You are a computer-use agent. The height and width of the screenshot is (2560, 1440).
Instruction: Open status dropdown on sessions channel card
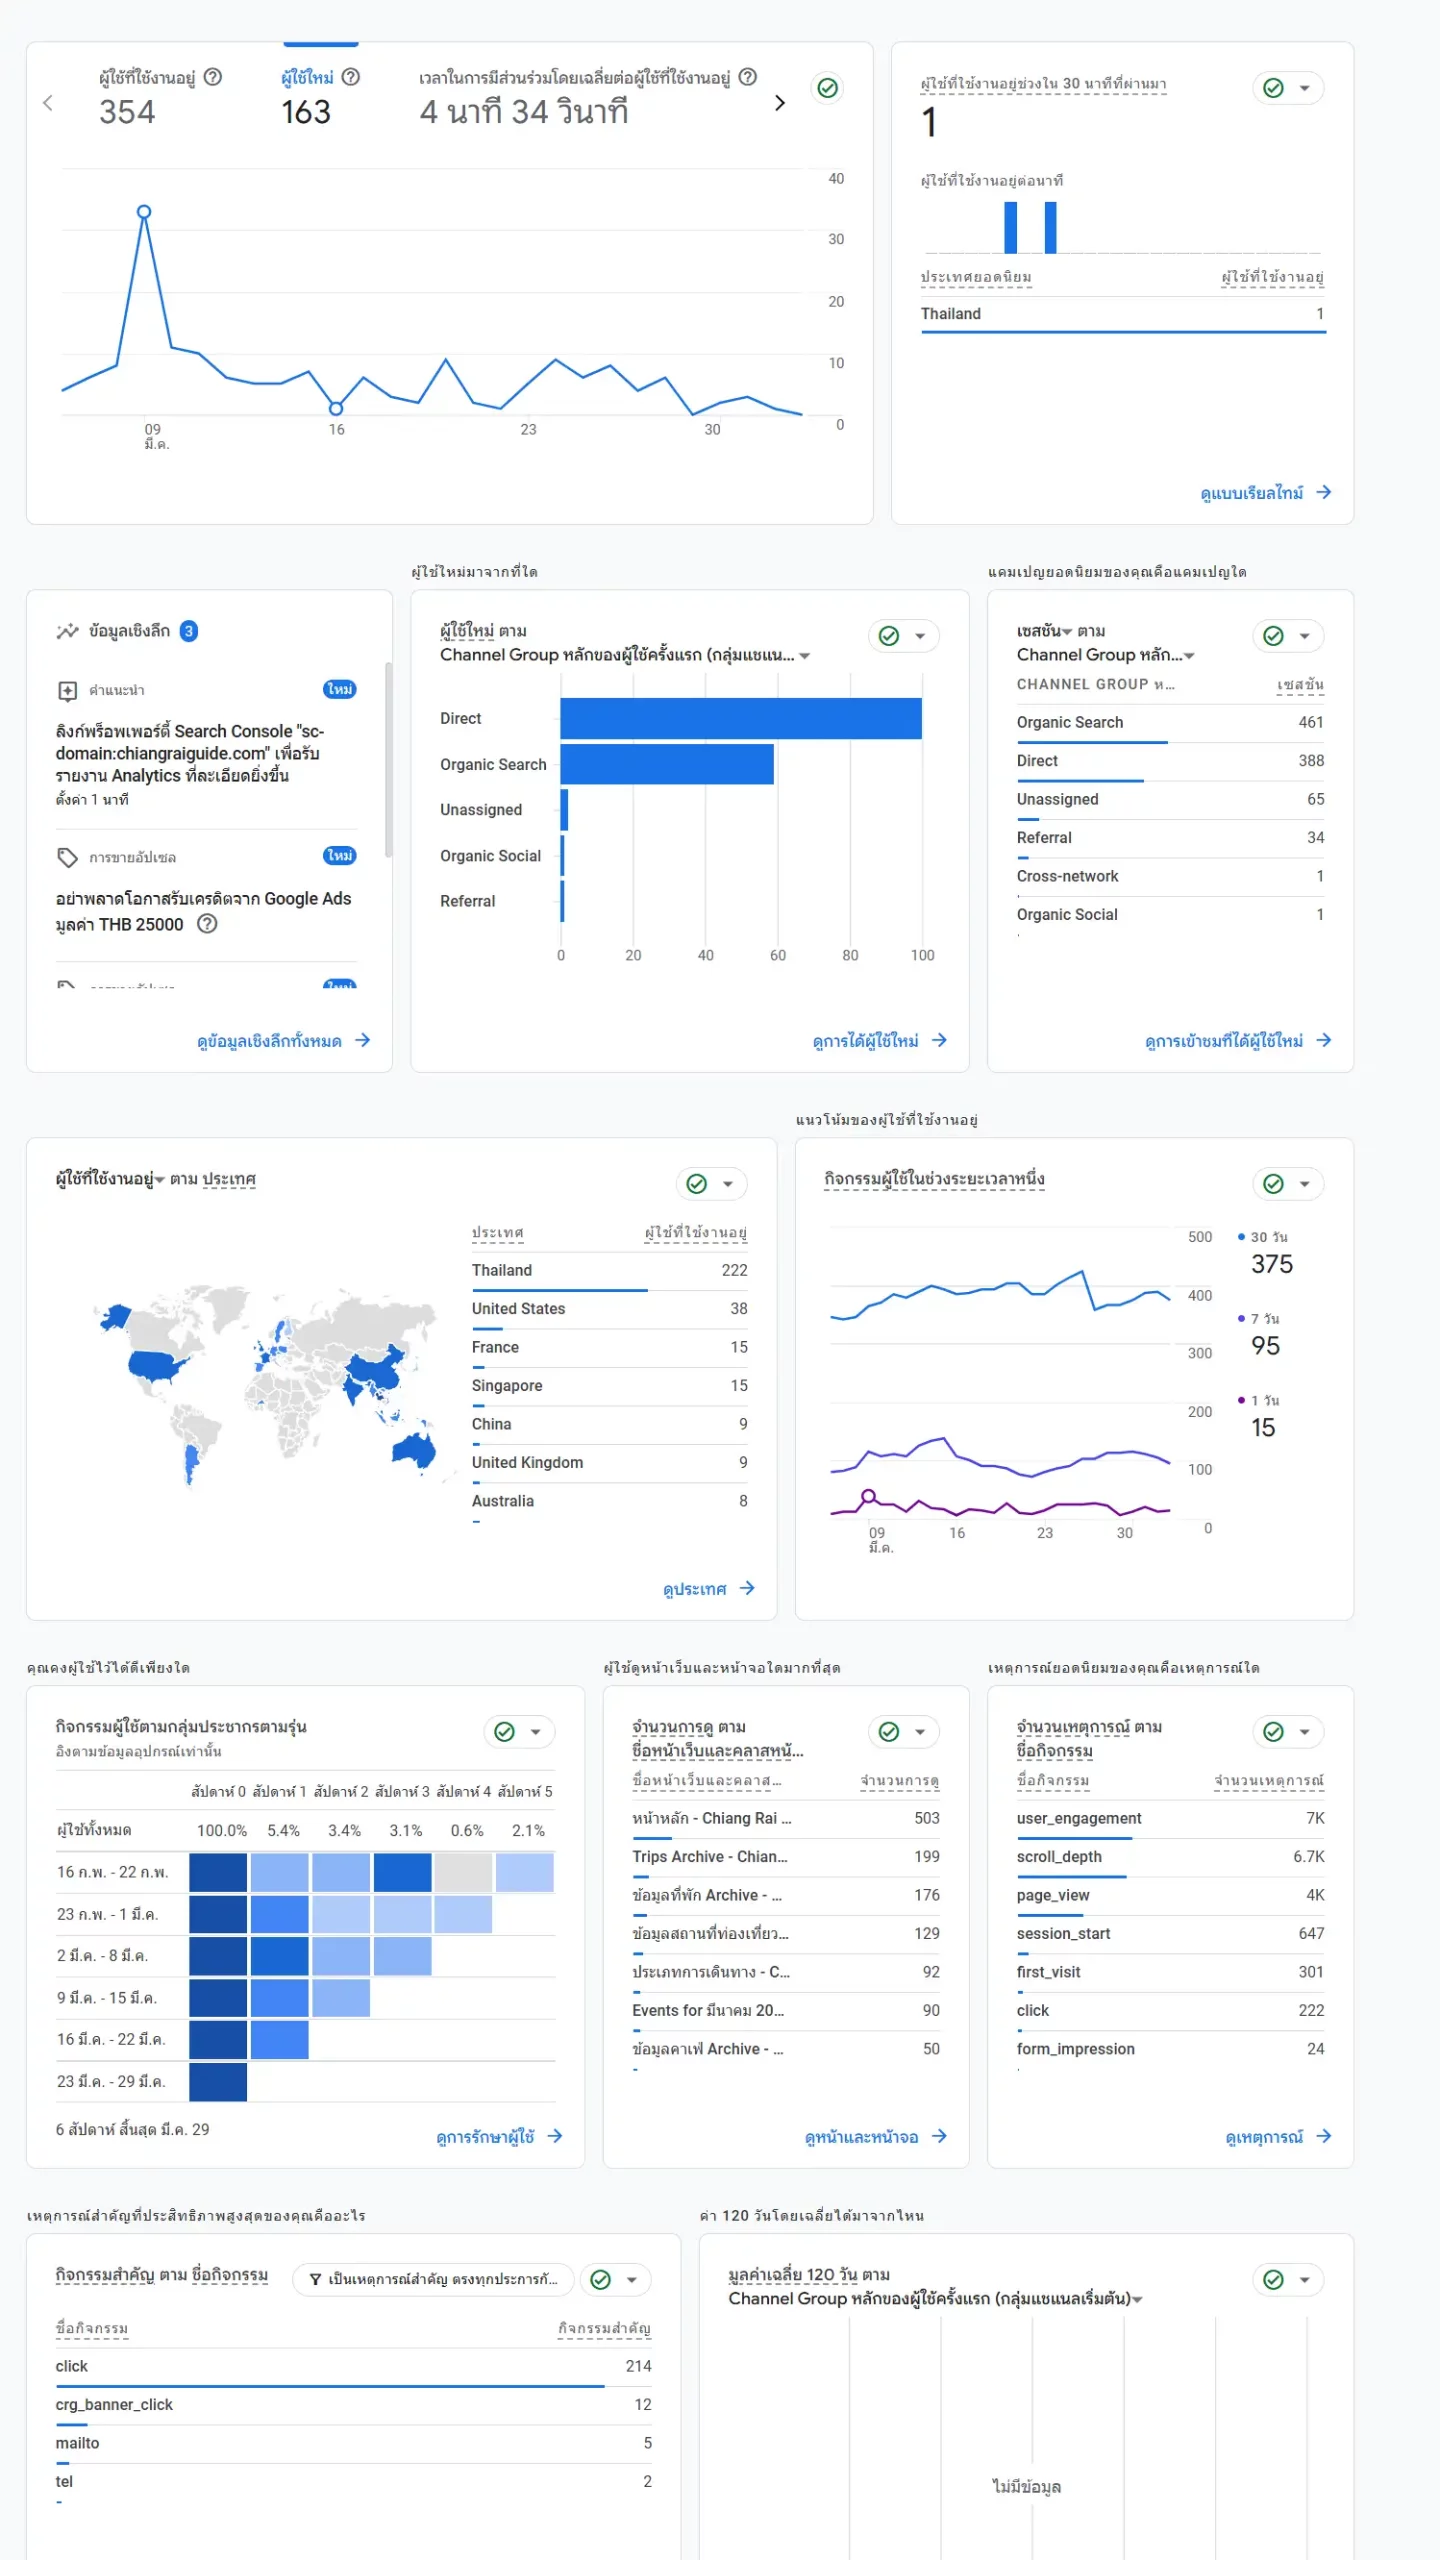(x=1305, y=636)
